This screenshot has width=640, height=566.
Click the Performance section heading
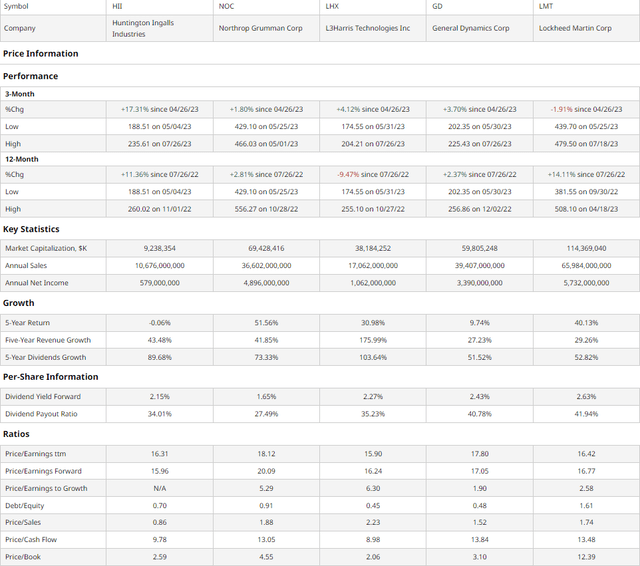point(30,76)
